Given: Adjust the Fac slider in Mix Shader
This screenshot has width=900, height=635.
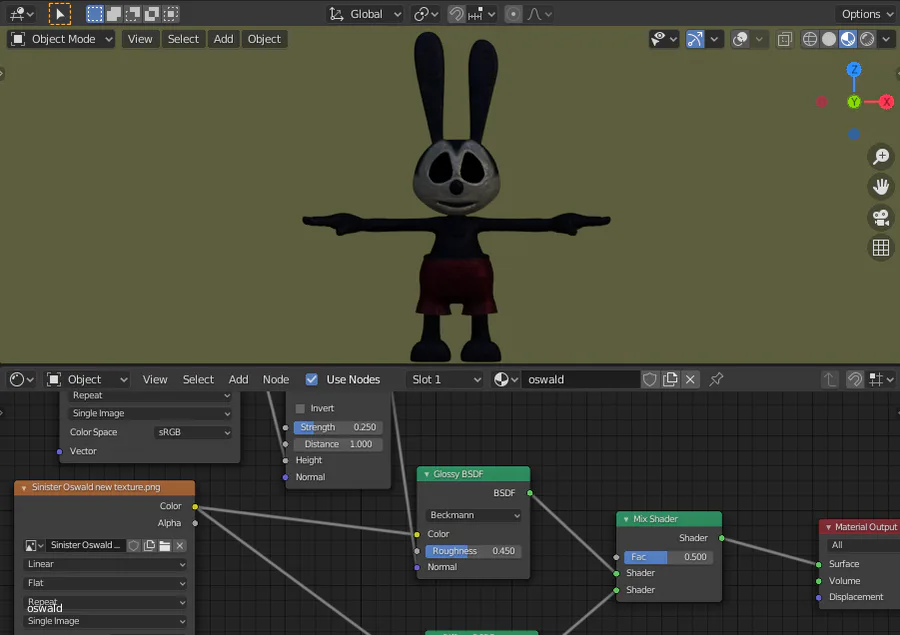Looking at the screenshot, I should click(669, 557).
